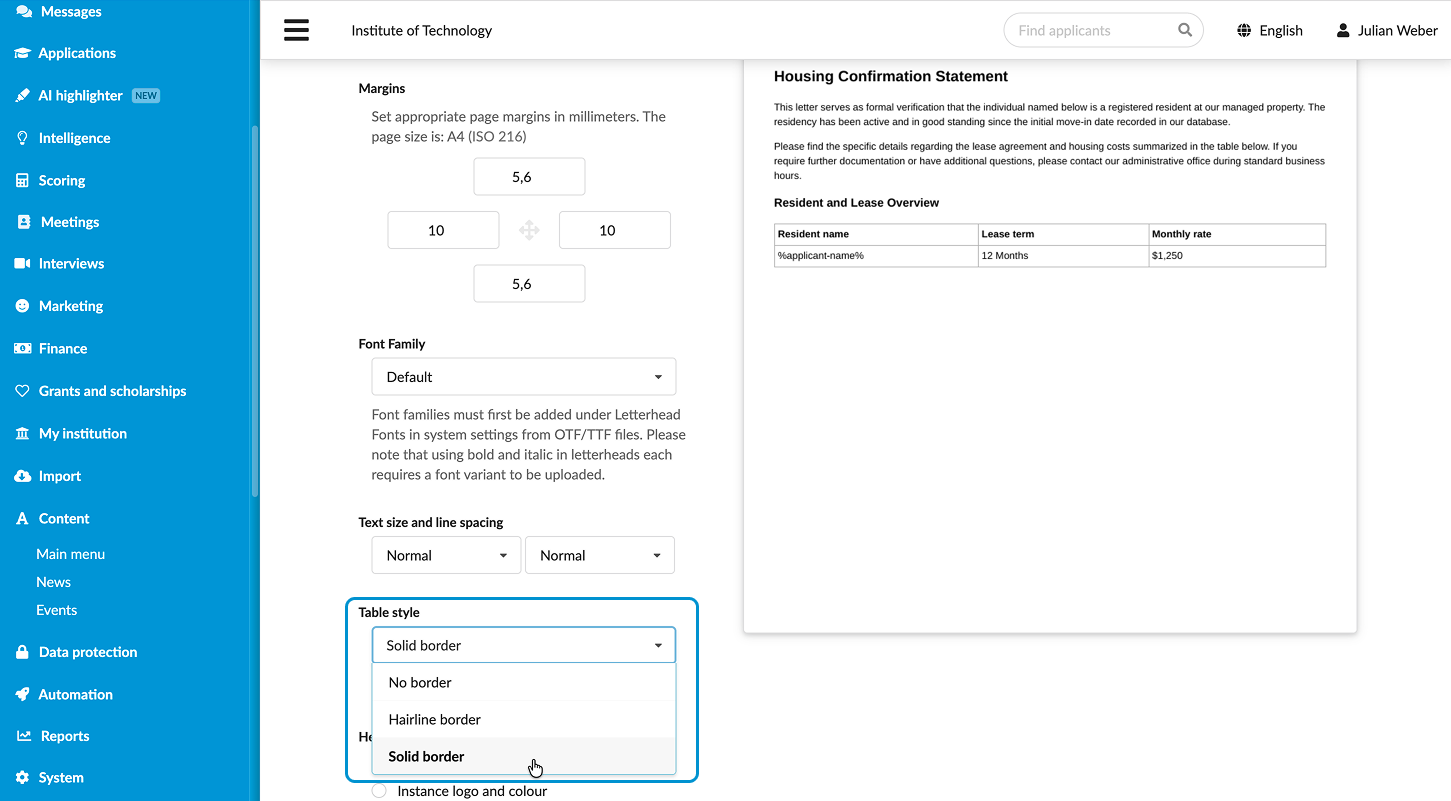Click the $1,250 table cell
The height and width of the screenshot is (801, 1451).
(x=1237, y=256)
